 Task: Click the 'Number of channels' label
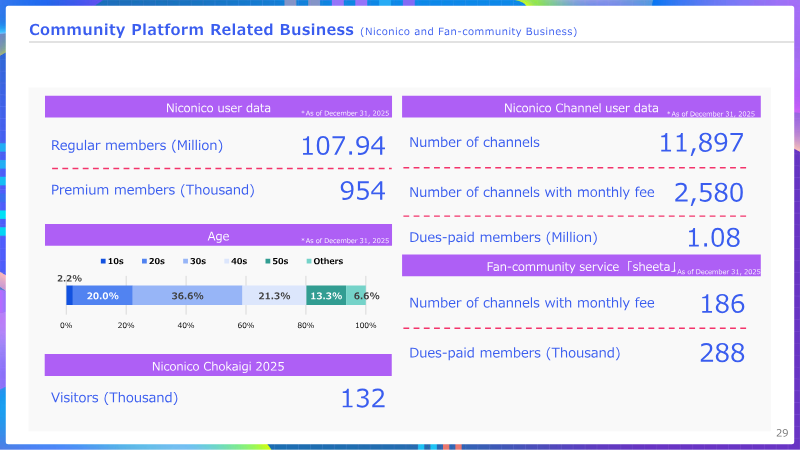pyautogui.click(x=474, y=142)
